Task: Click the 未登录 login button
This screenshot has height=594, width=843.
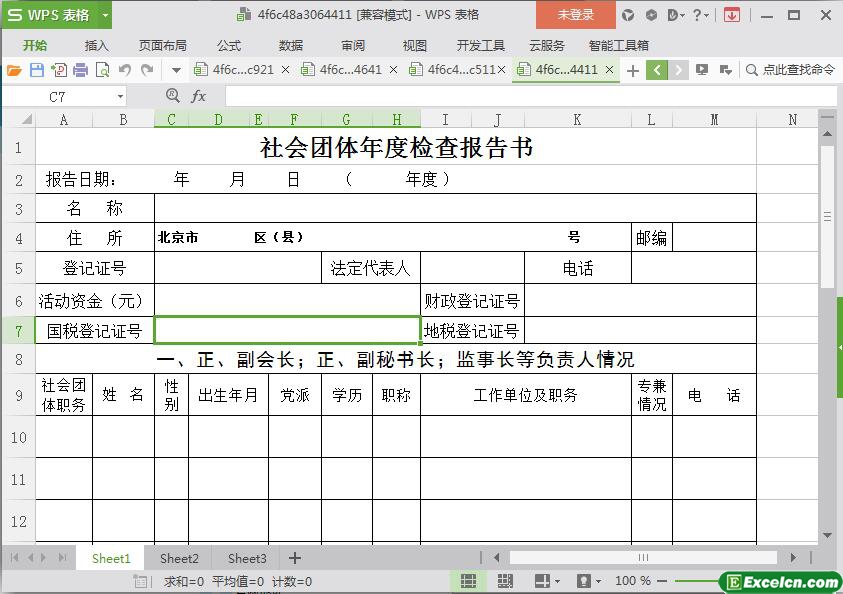Action: pyautogui.click(x=575, y=15)
